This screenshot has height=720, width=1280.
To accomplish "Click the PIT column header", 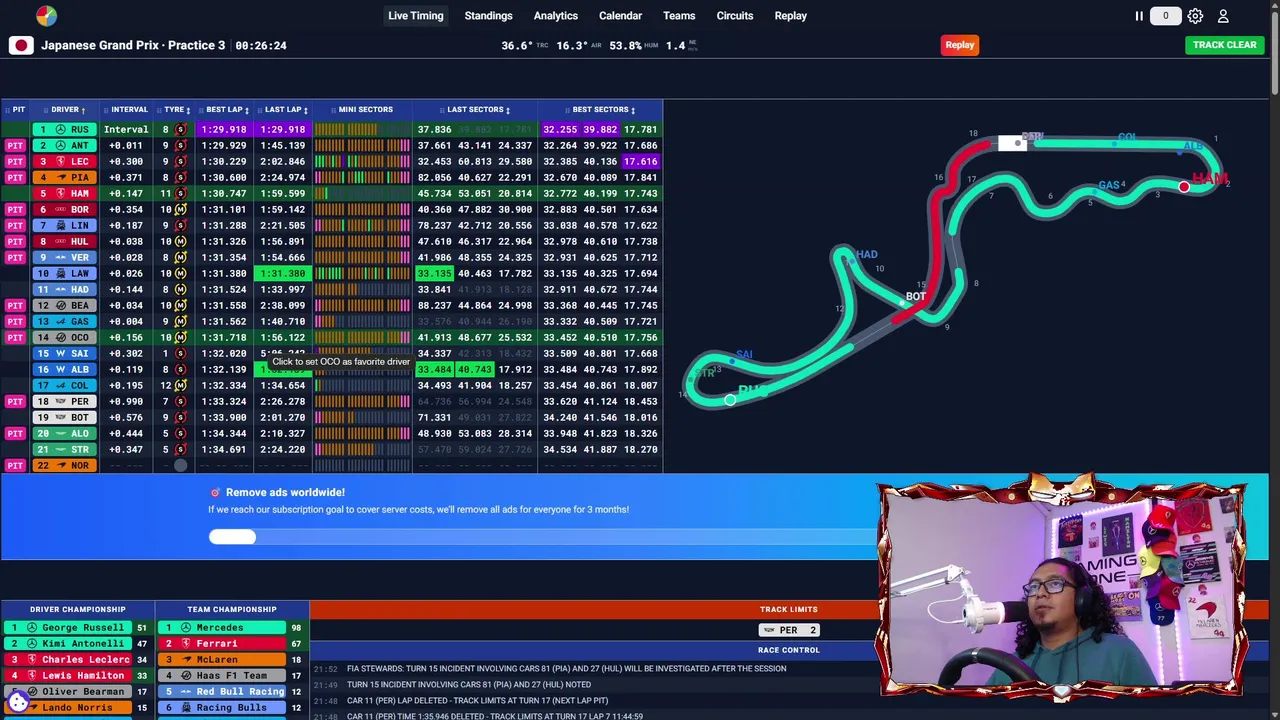I will (x=18, y=110).
